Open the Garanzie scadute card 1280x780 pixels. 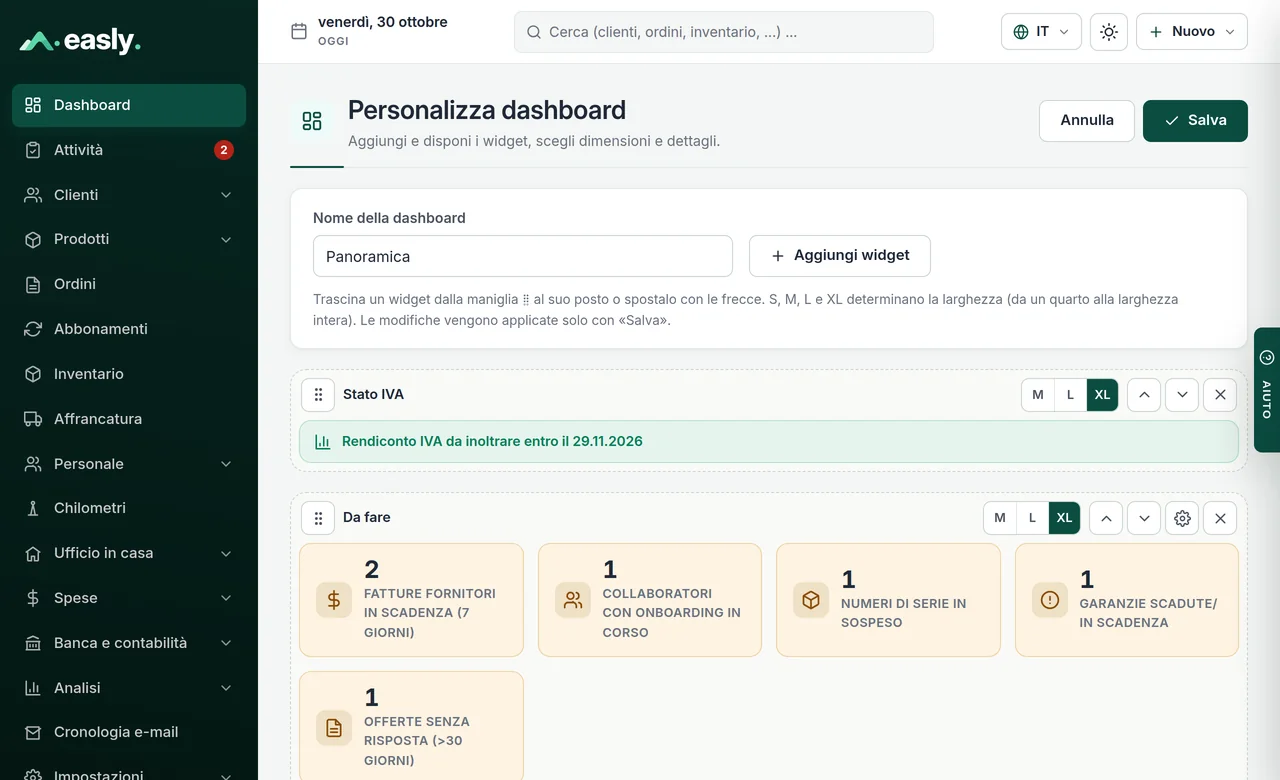(1127, 600)
